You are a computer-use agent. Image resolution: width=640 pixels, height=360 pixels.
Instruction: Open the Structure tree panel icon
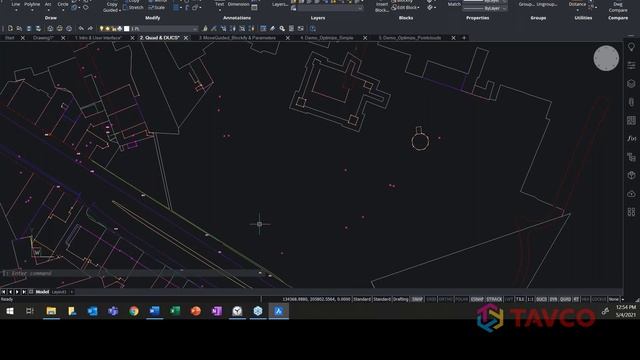click(631, 157)
